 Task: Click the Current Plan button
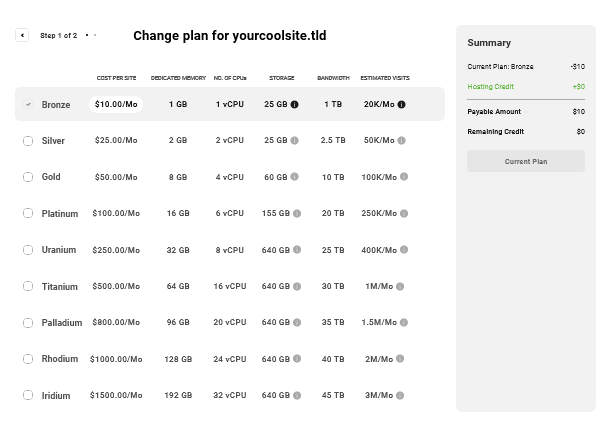coord(525,161)
